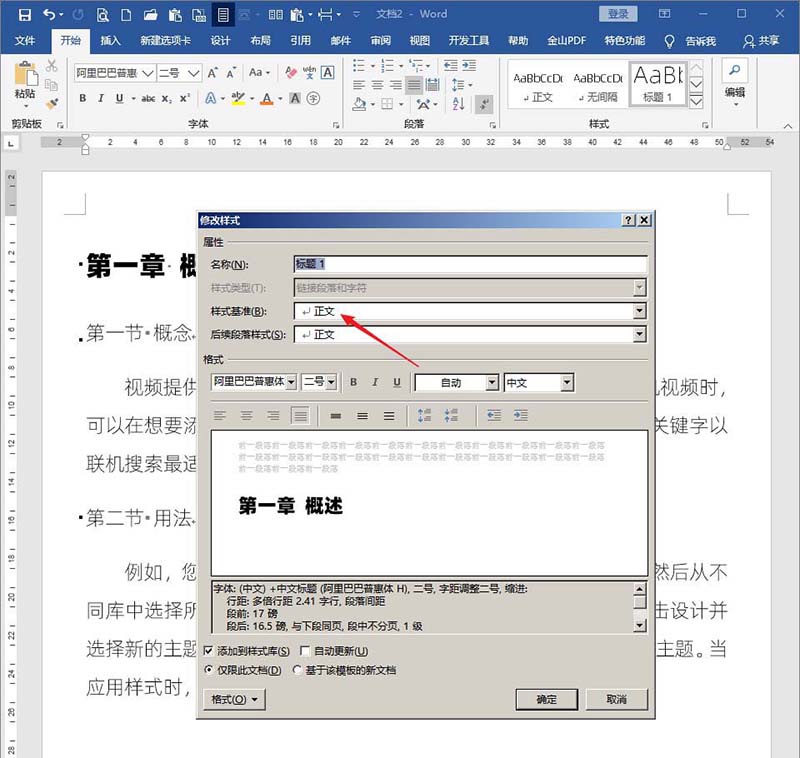Click the Save icon on Quick Access Toolbar
Screen dimensions: 800x758
point(26,15)
